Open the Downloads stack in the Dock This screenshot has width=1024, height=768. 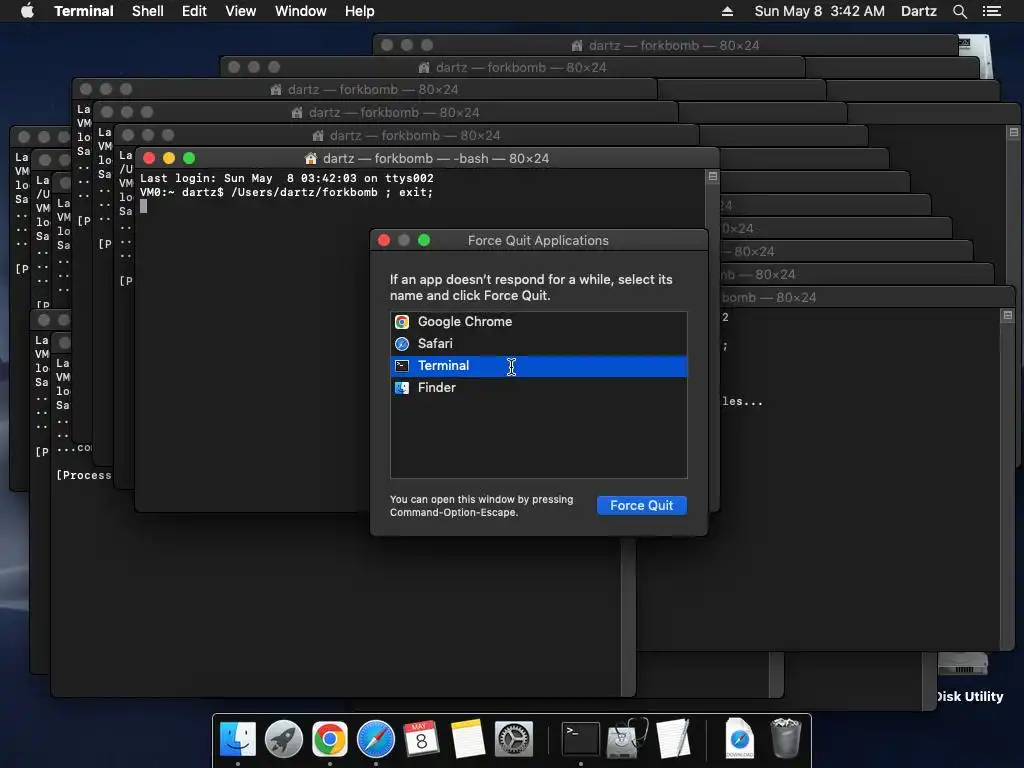739,739
